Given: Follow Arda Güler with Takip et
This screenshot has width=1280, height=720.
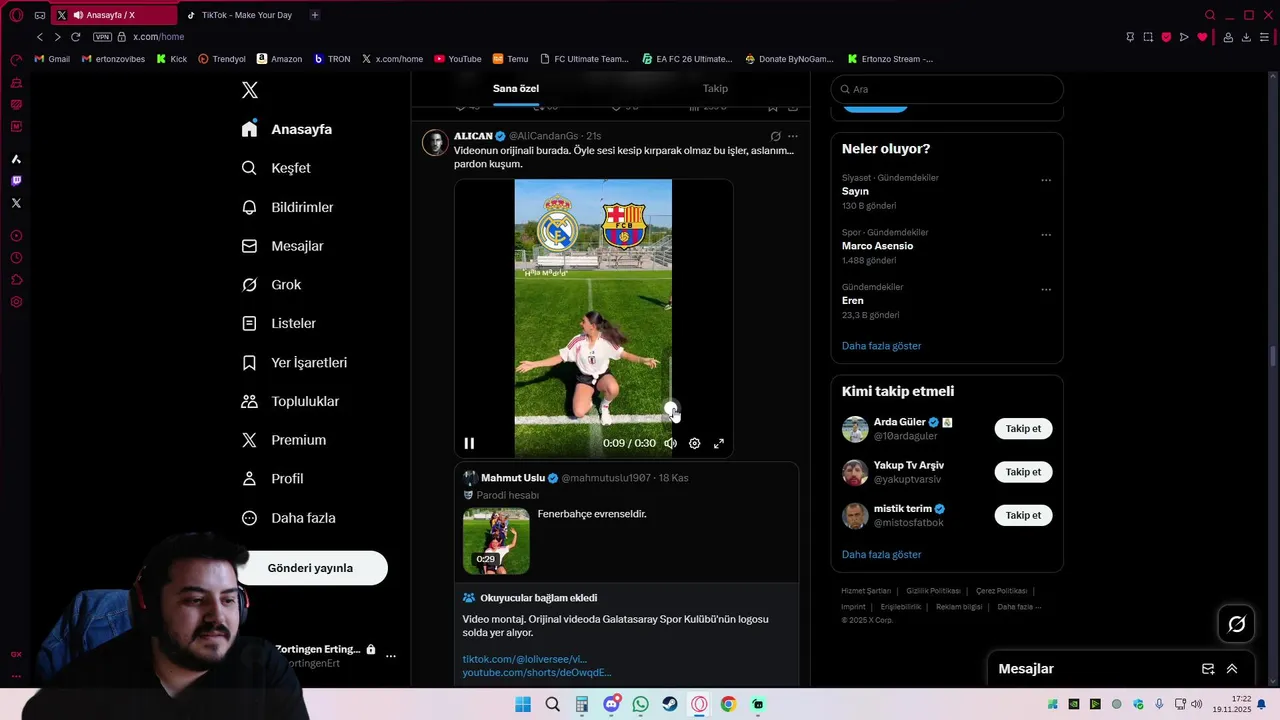Looking at the screenshot, I should pyautogui.click(x=1023, y=429).
